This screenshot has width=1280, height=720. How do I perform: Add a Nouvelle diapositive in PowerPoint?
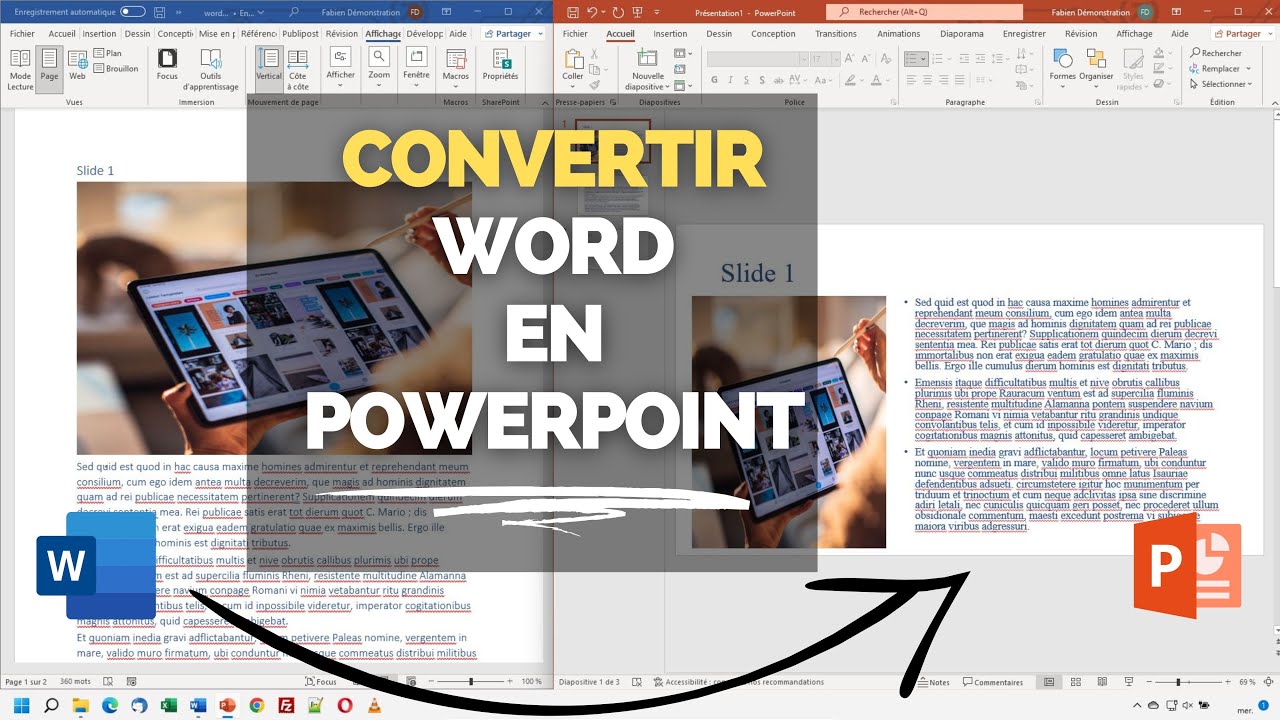pos(648,69)
